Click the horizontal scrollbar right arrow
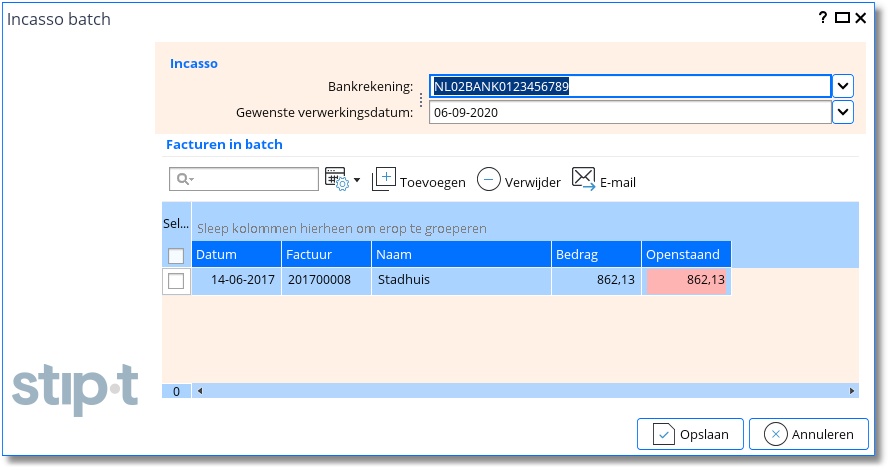The width and height of the screenshot is (889, 470). [852, 391]
